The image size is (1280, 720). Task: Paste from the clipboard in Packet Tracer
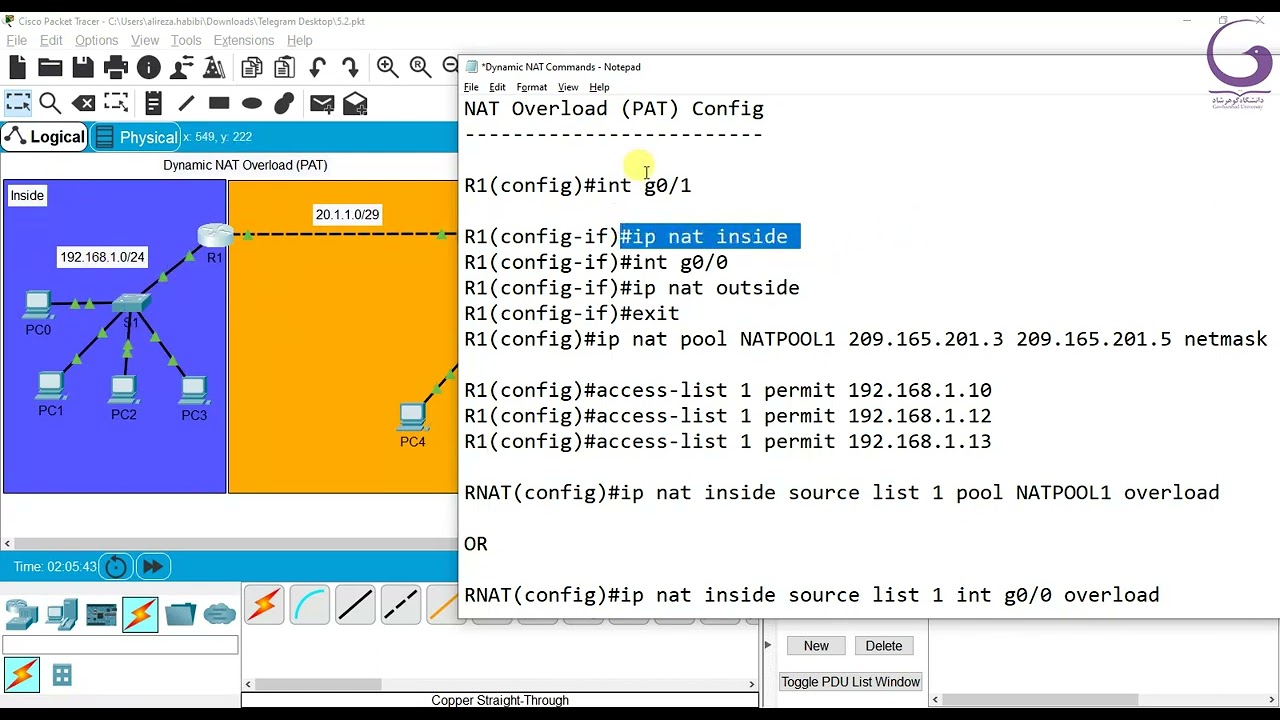pyautogui.click(x=285, y=68)
